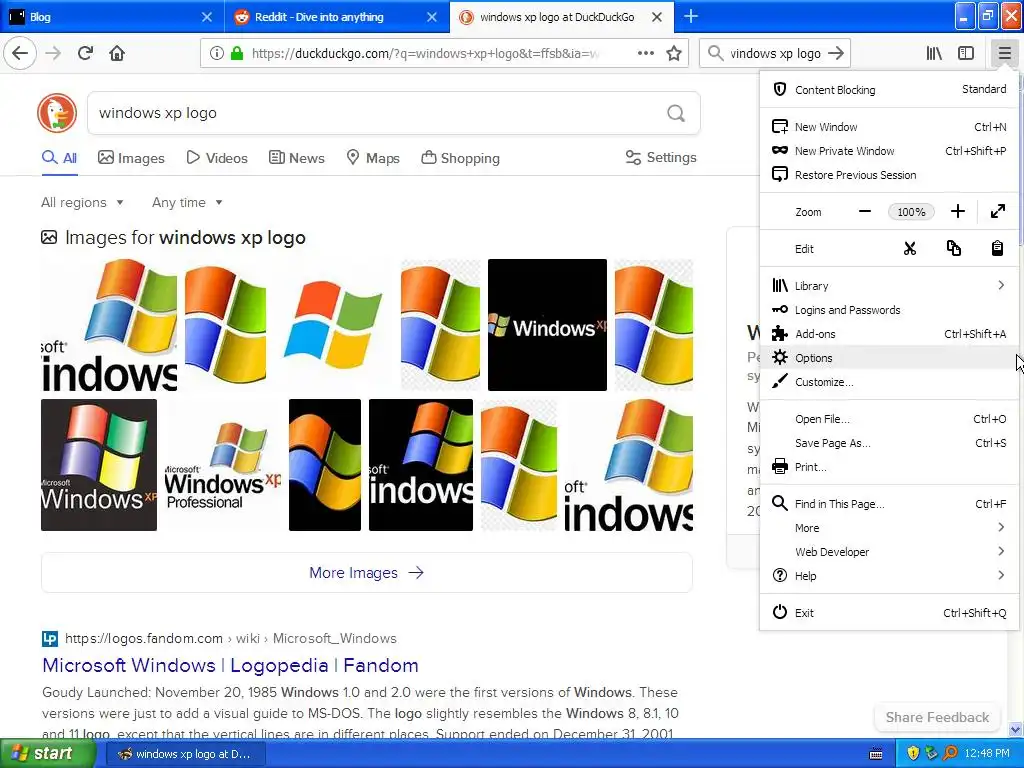This screenshot has width=1024, height=768.
Task: Open the Windows XP Professional logo thumbnail
Action: pyautogui.click(x=223, y=465)
